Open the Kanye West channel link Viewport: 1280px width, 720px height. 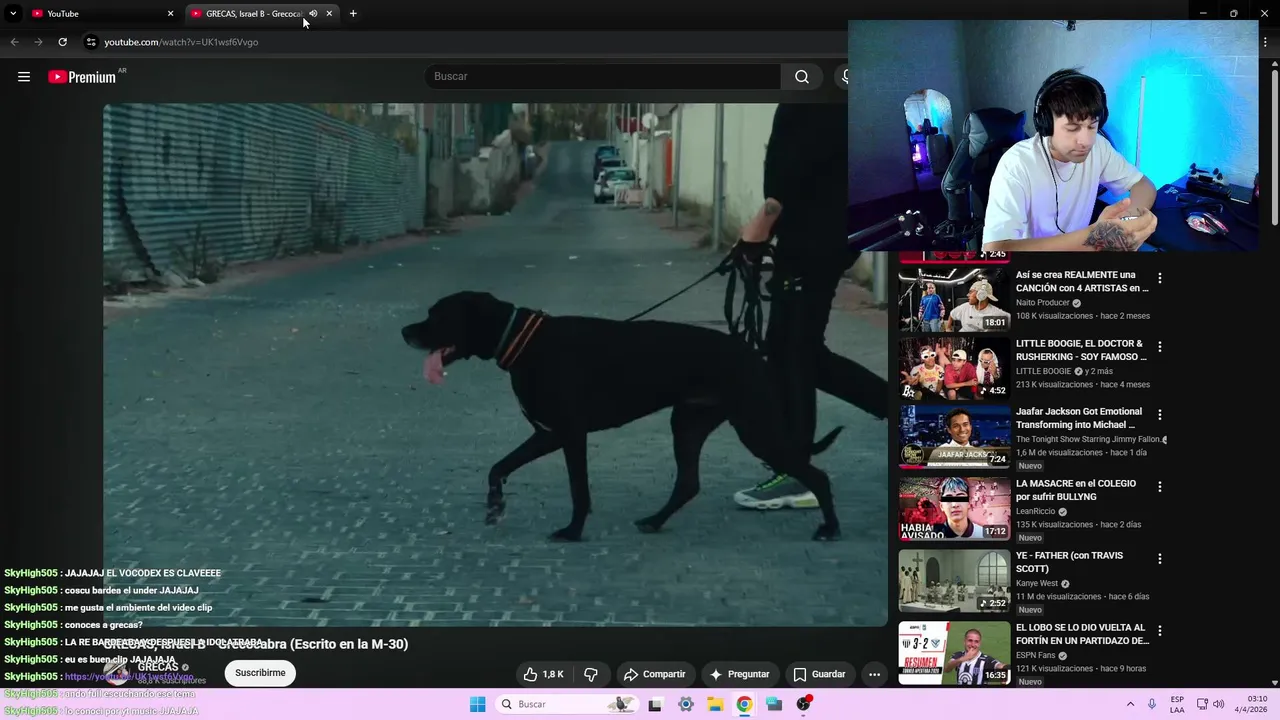[x=1037, y=583]
